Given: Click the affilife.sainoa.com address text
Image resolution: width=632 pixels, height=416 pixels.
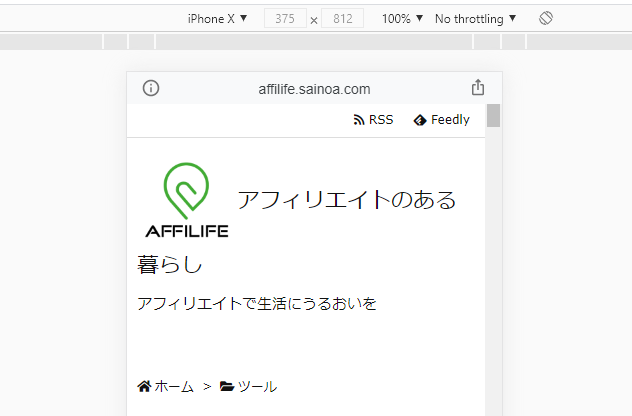Looking at the screenshot, I should click(x=314, y=89).
